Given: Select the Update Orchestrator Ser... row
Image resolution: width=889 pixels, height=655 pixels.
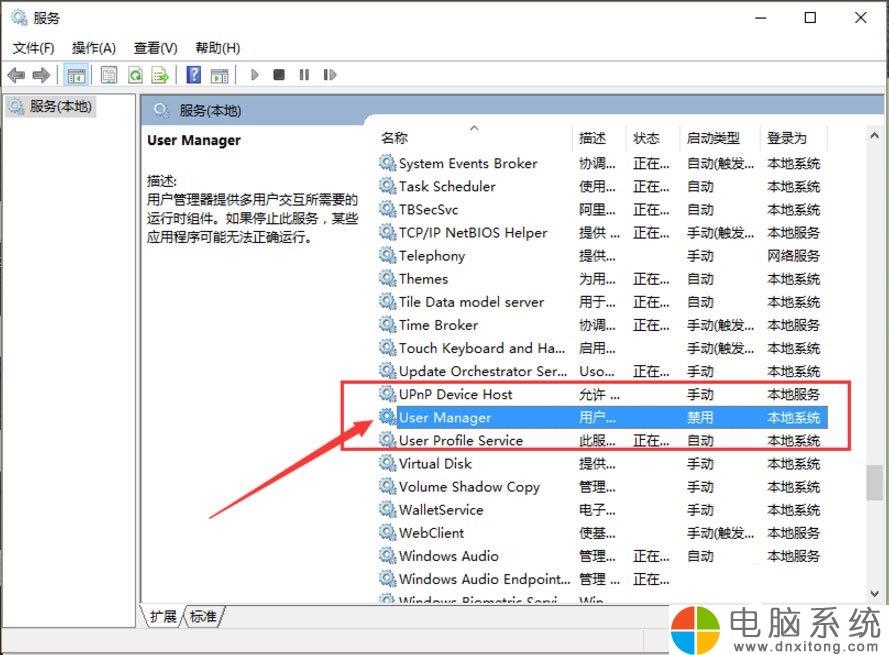Looking at the screenshot, I should point(602,371).
